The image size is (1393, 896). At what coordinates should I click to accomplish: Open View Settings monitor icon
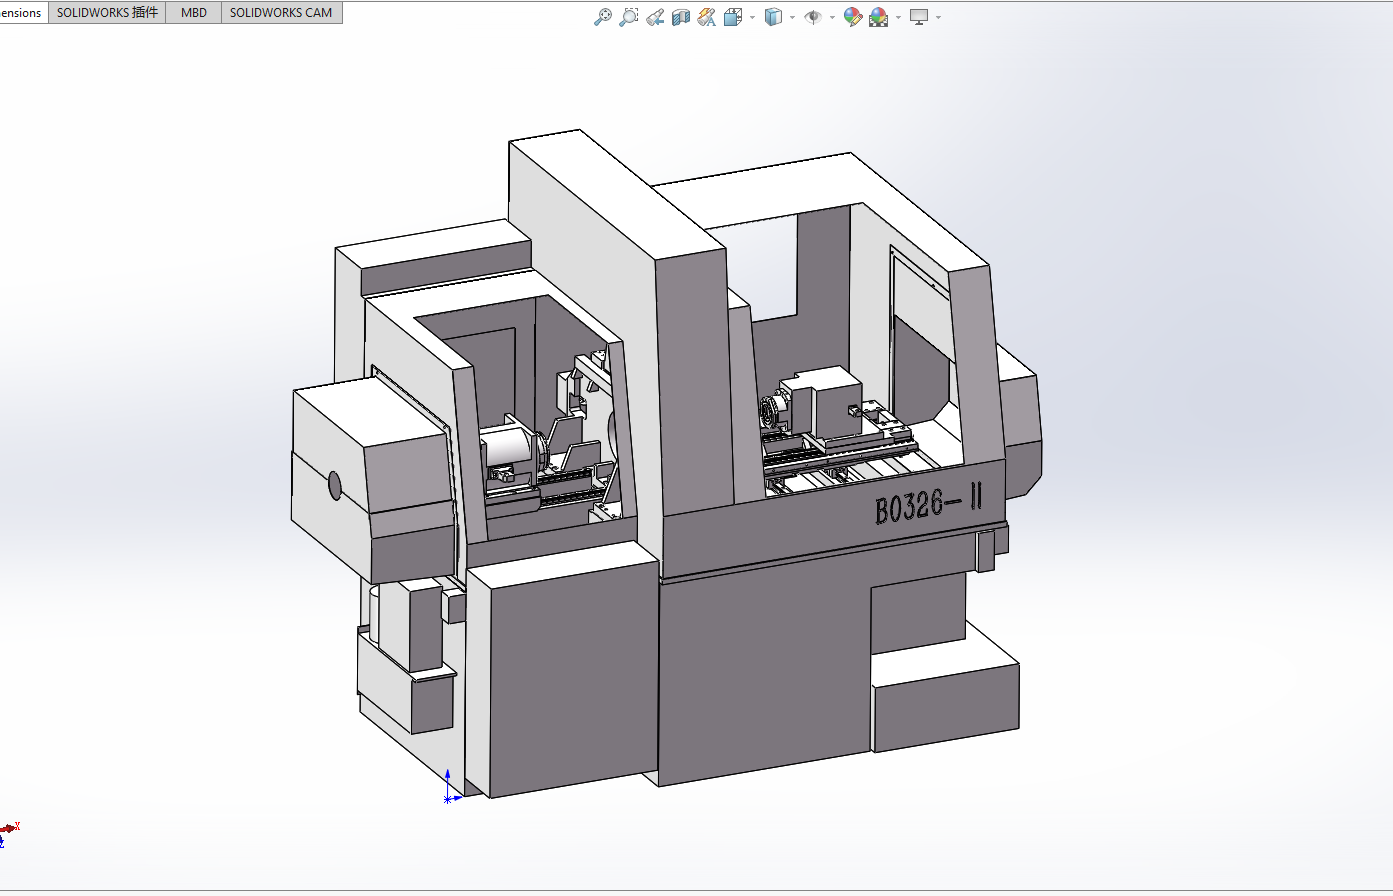[919, 17]
